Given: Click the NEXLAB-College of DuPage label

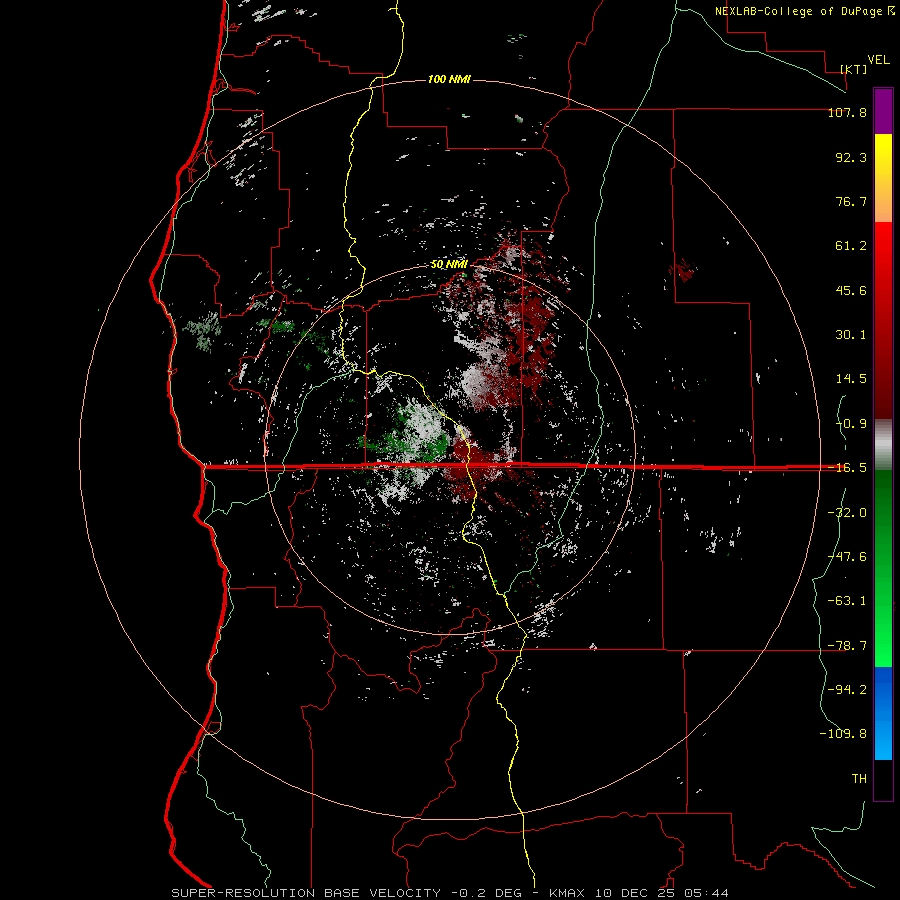Looking at the screenshot, I should [x=804, y=11].
